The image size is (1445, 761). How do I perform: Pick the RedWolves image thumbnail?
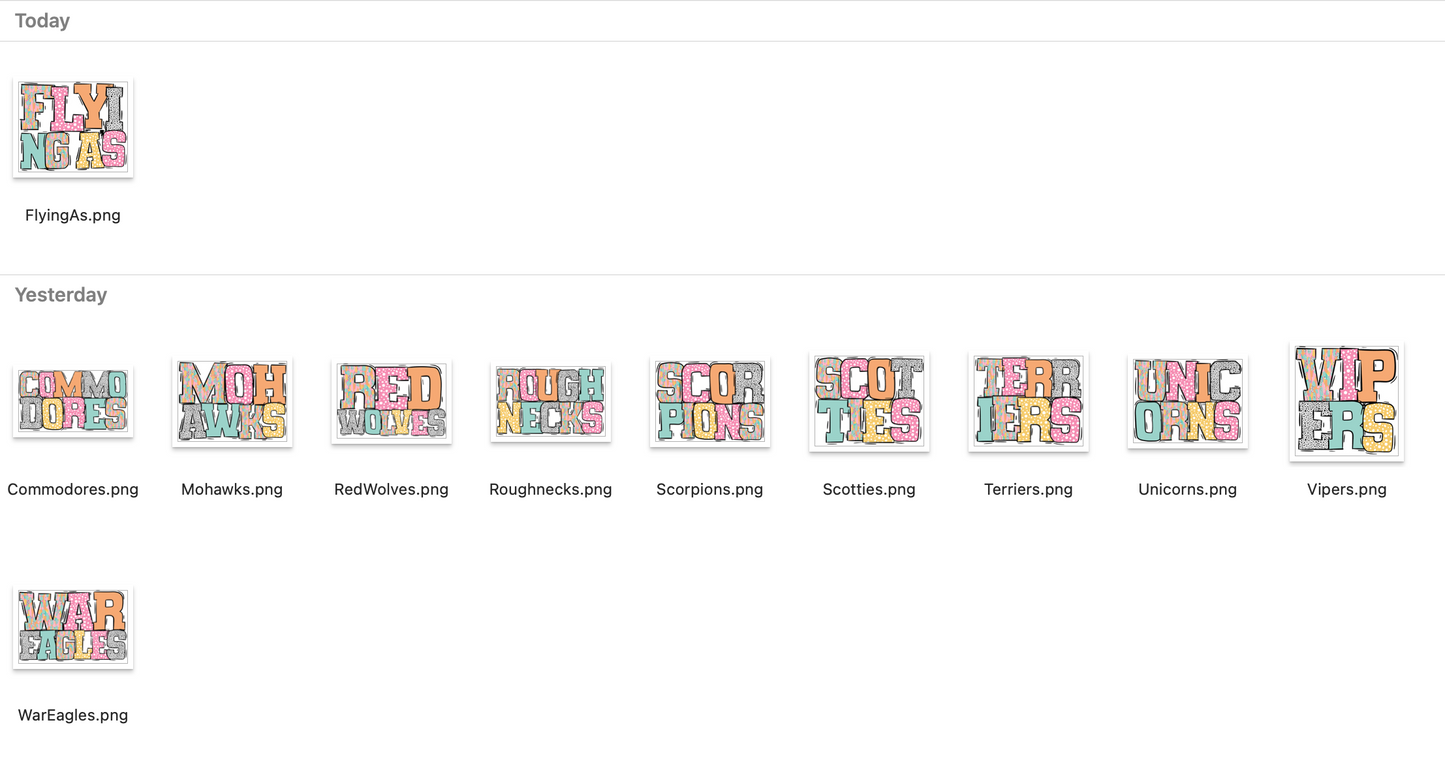point(391,401)
